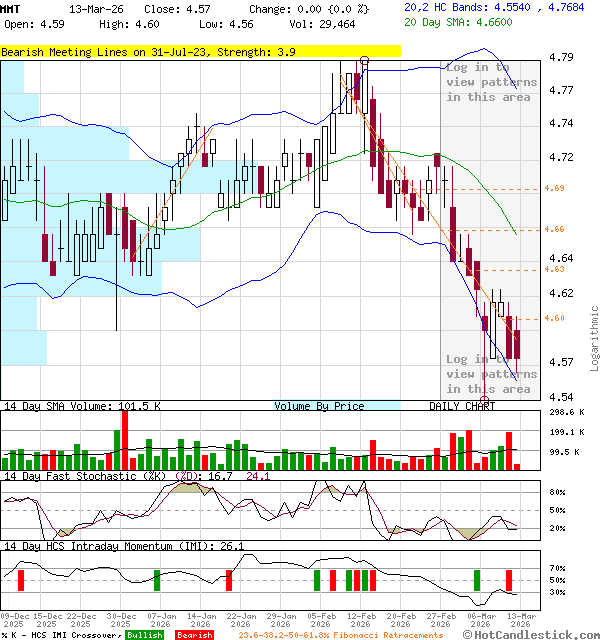
Task: Click upper 'Log in to view patterns' text
Action: [491, 82]
